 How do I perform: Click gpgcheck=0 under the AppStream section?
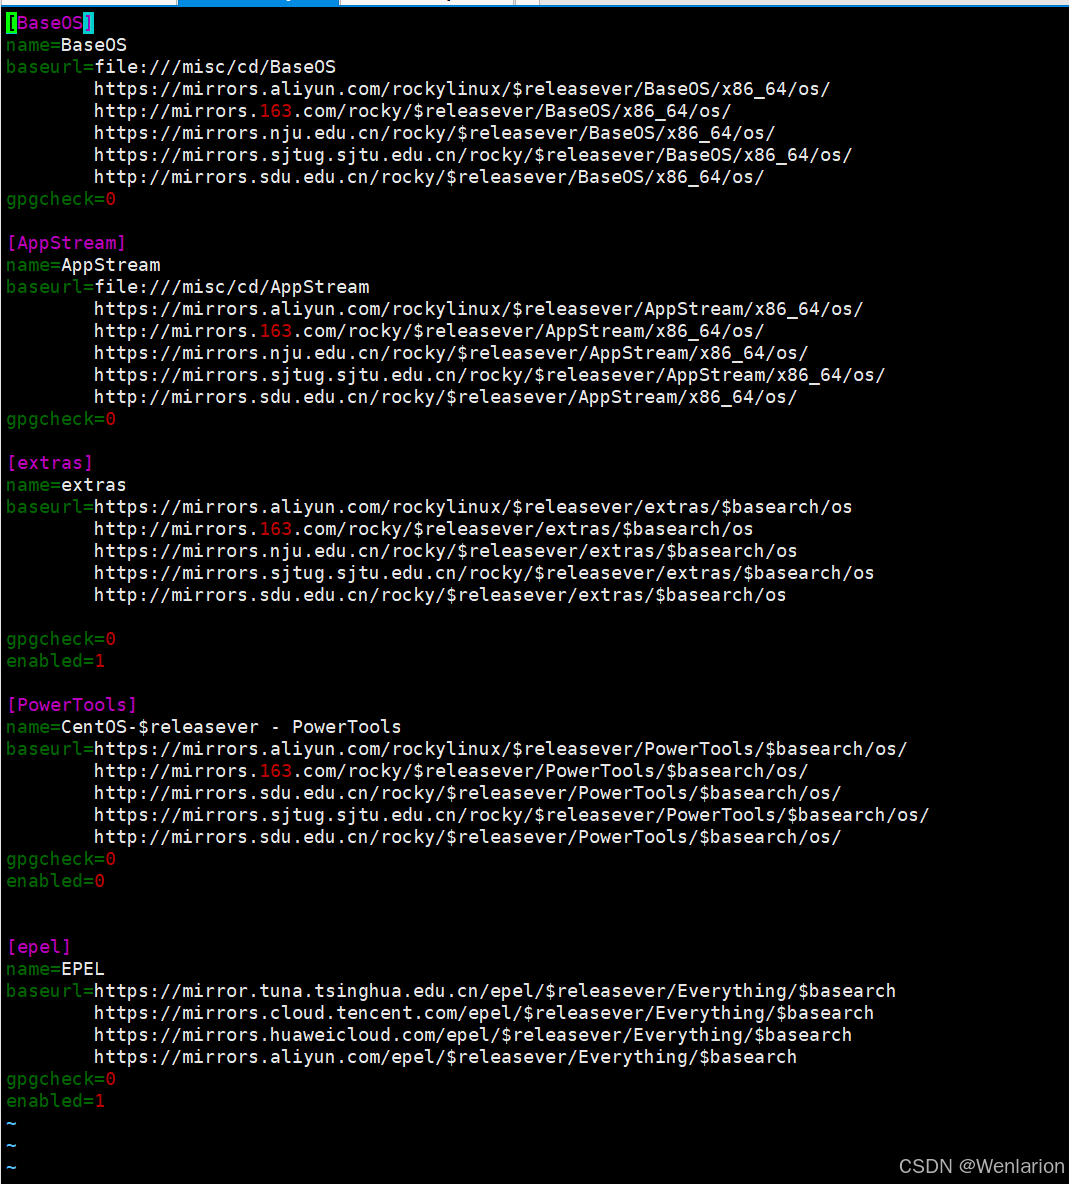click(61, 419)
